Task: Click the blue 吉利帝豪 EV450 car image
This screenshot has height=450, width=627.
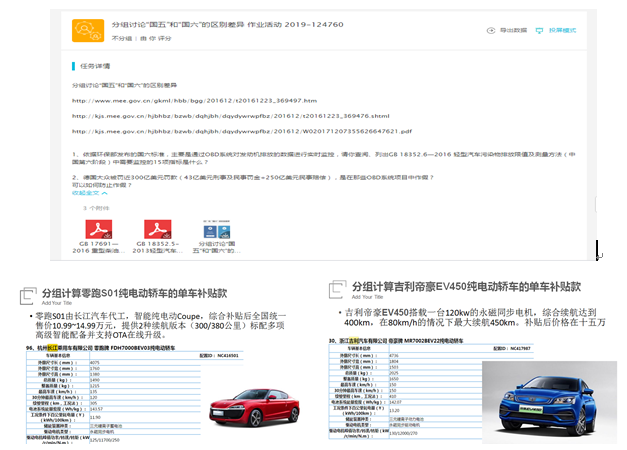Action: coord(549,402)
